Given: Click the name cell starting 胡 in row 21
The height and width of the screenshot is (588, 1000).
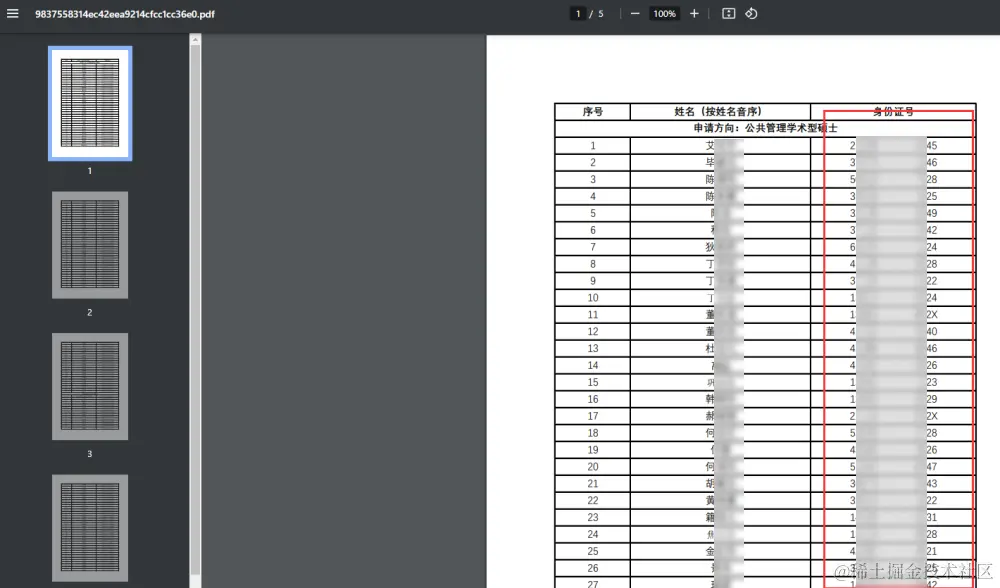Looking at the screenshot, I should point(720,483).
